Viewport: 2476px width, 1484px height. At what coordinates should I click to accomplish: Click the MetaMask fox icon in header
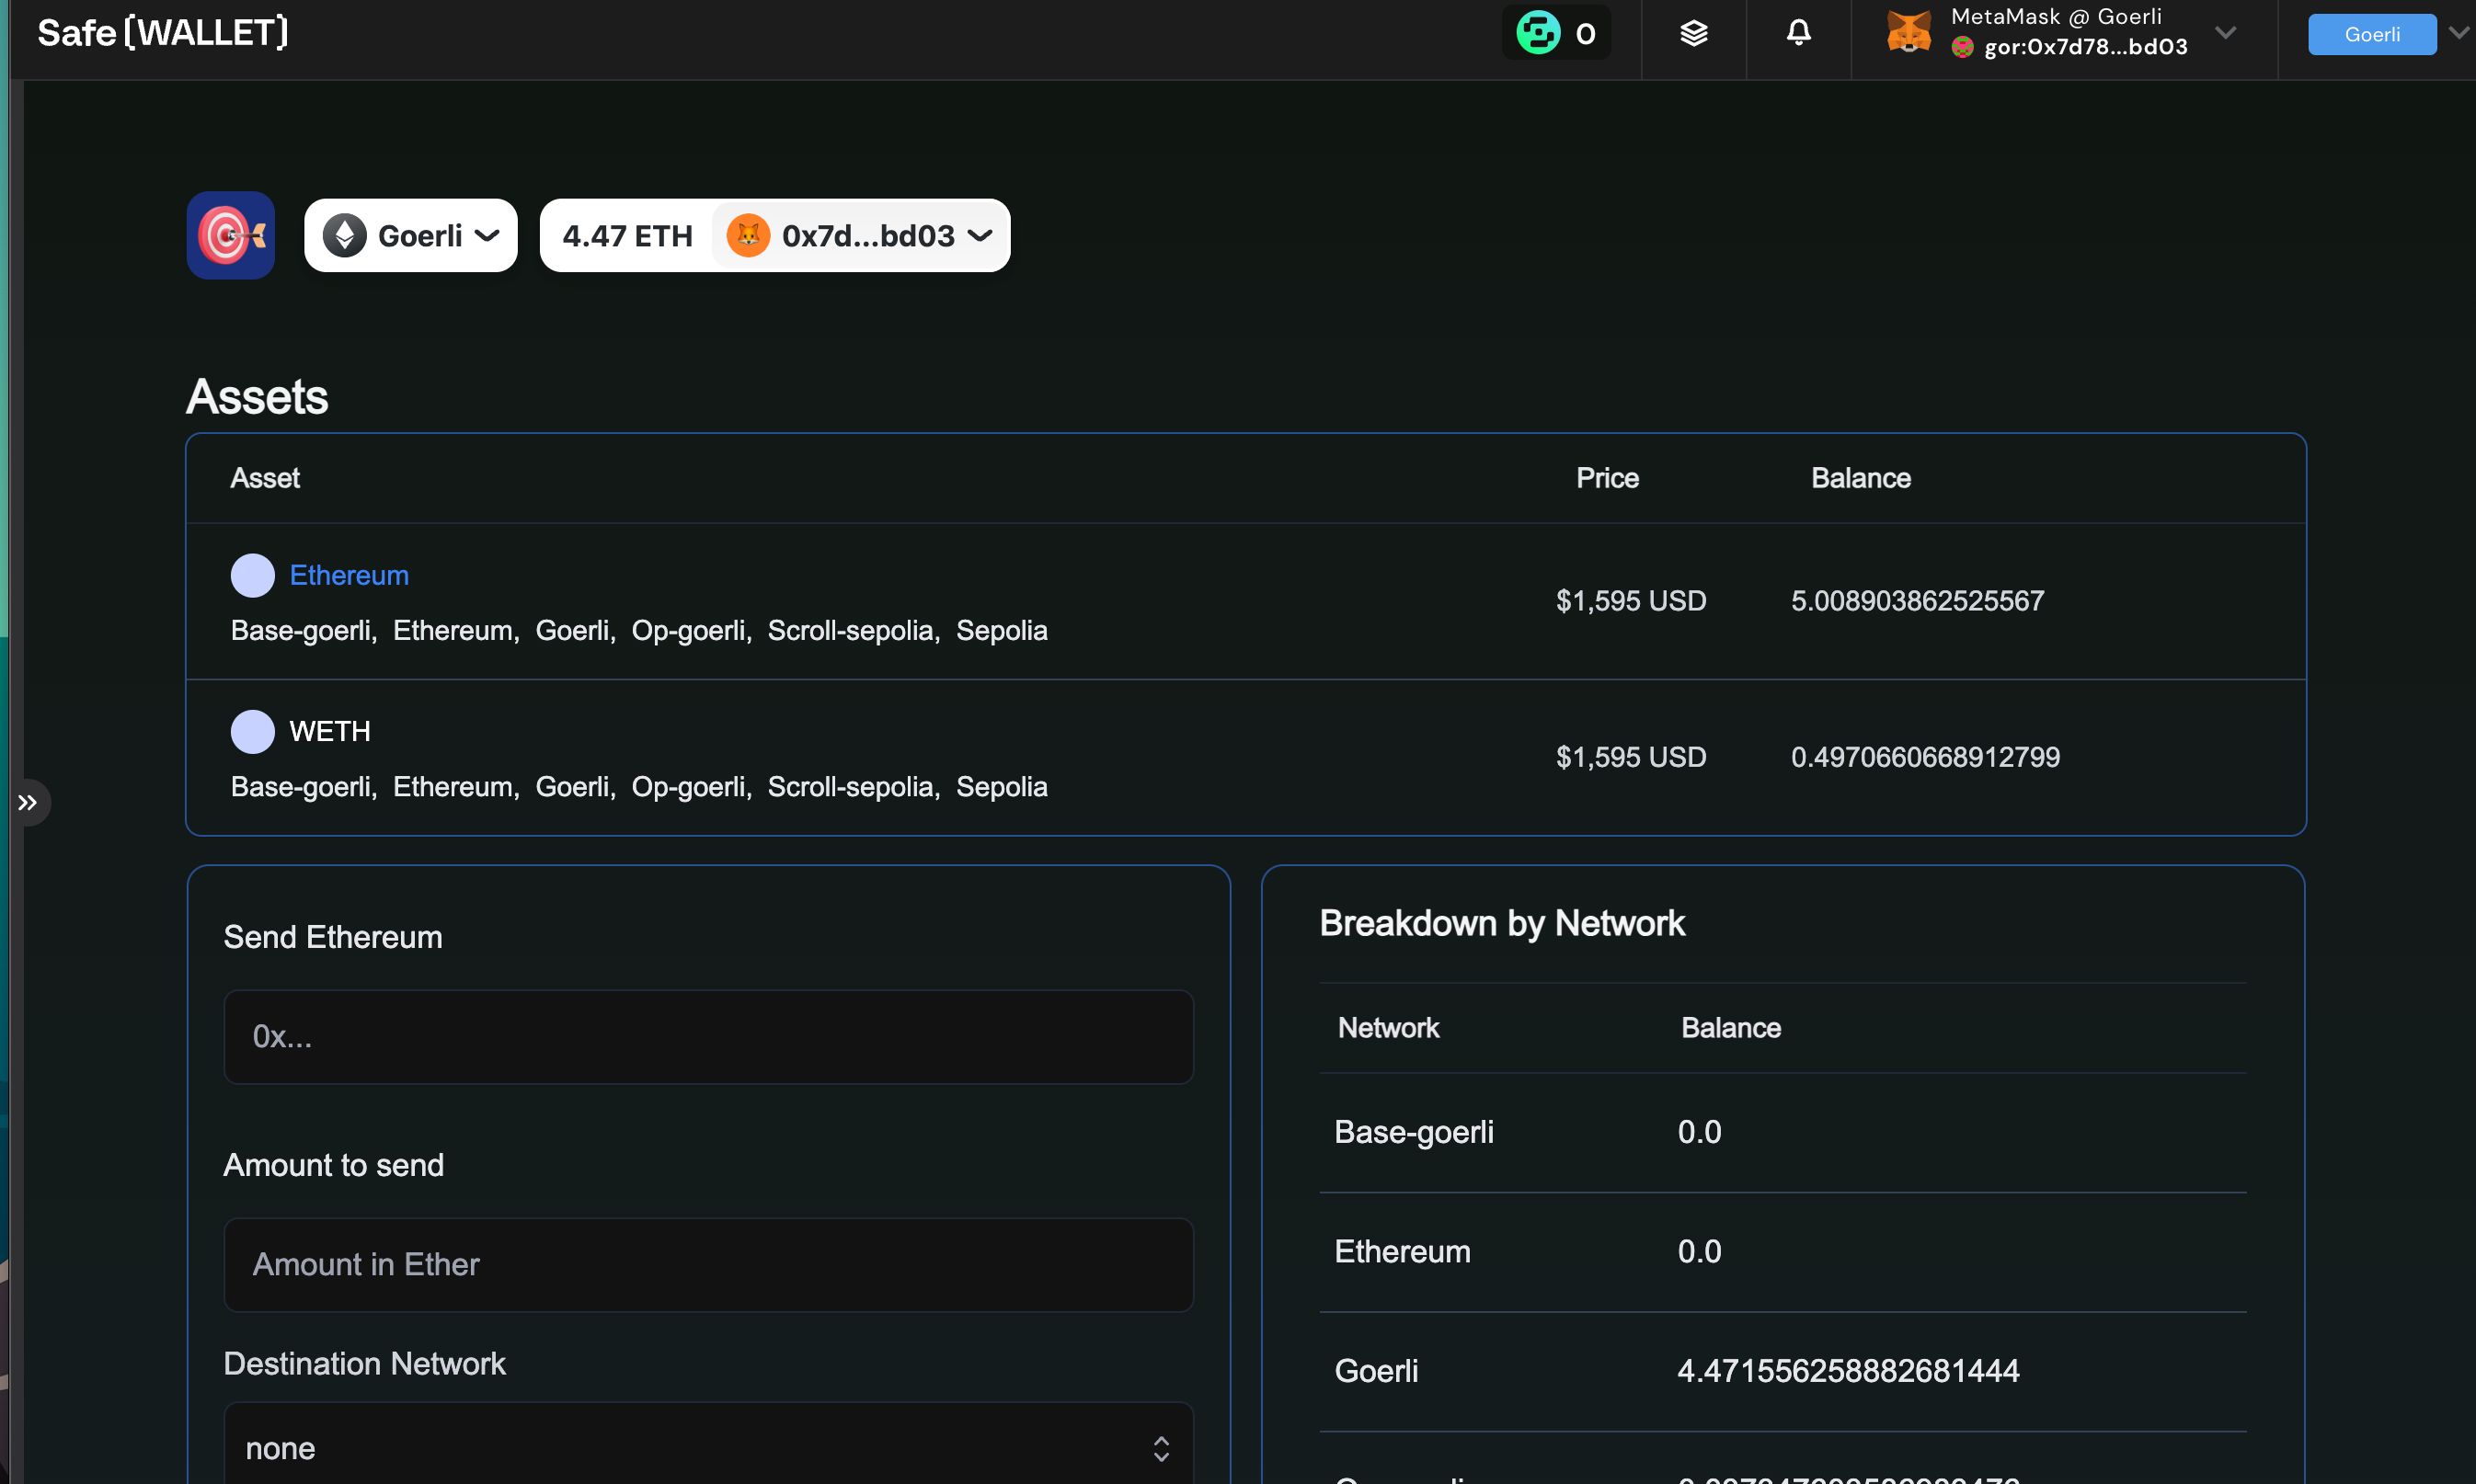point(1908,33)
